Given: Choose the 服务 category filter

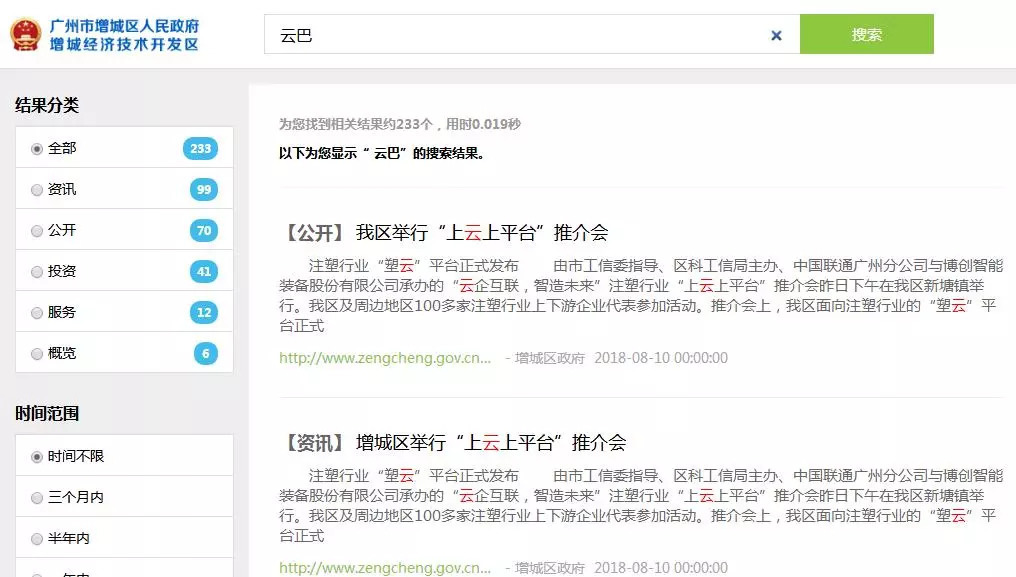Looking at the screenshot, I should (37, 312).
